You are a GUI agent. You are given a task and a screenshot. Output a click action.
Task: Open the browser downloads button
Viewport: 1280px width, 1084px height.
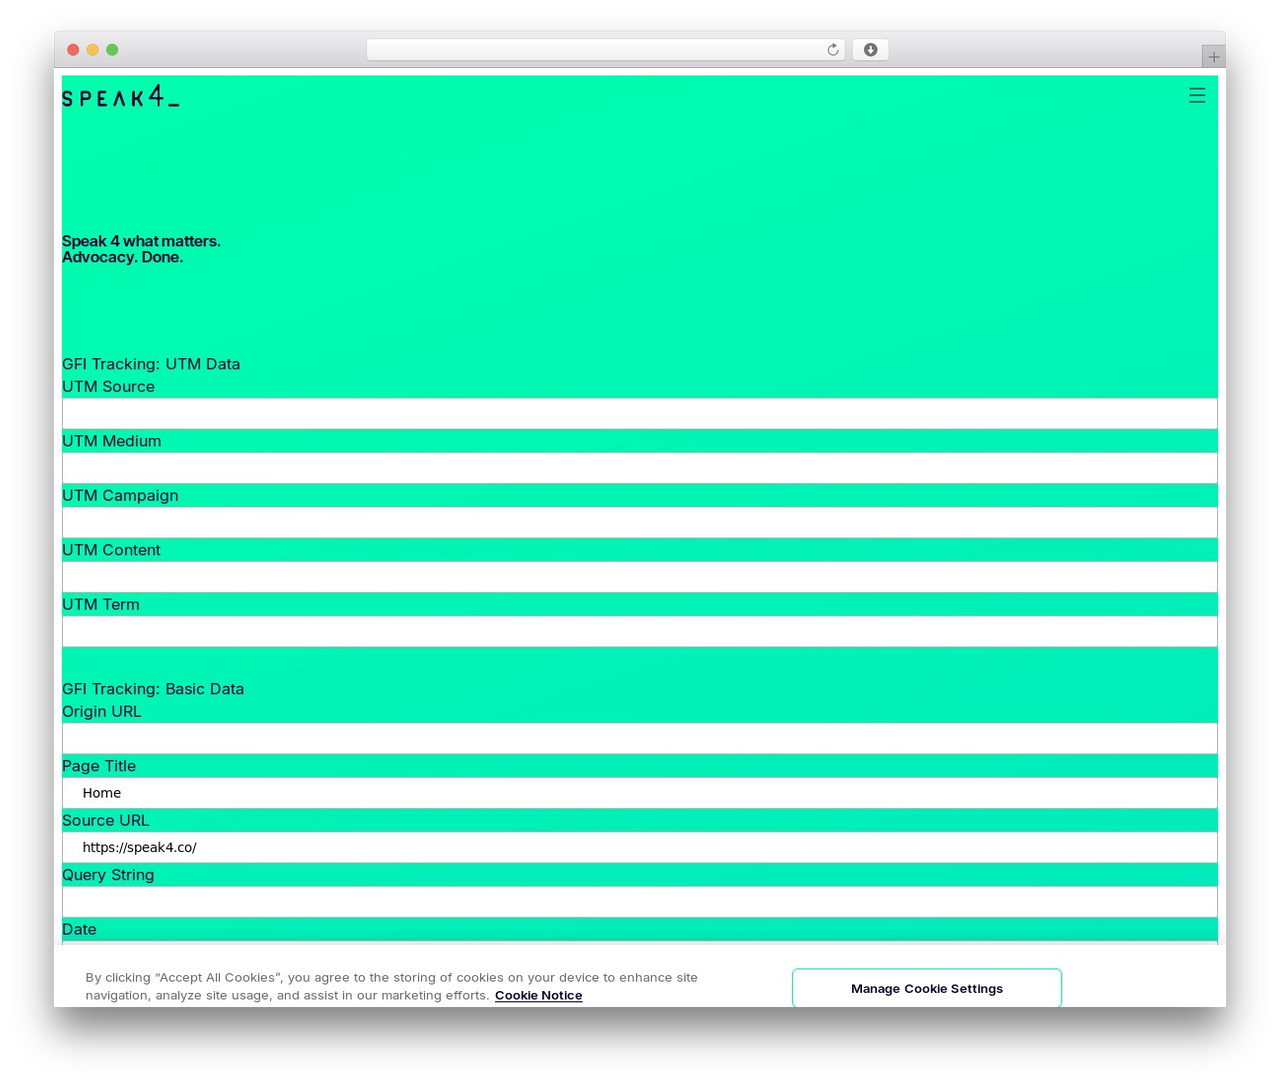(870, 50)
